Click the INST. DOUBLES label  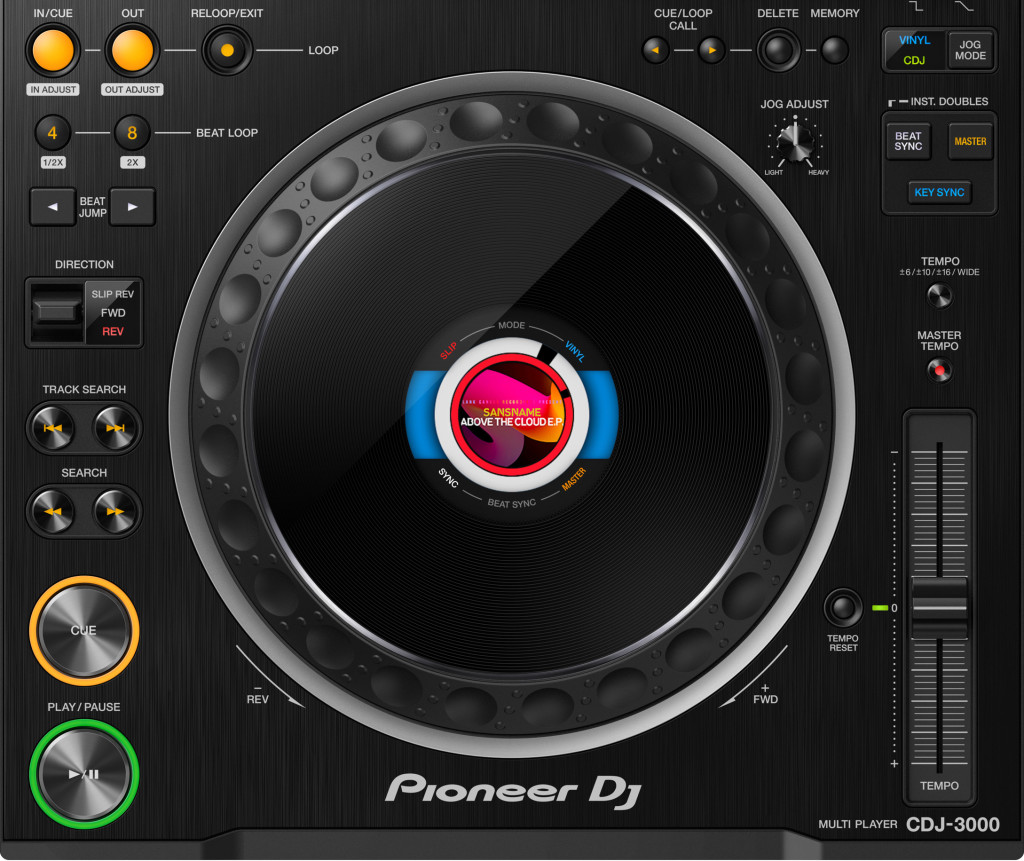[949, 101]
